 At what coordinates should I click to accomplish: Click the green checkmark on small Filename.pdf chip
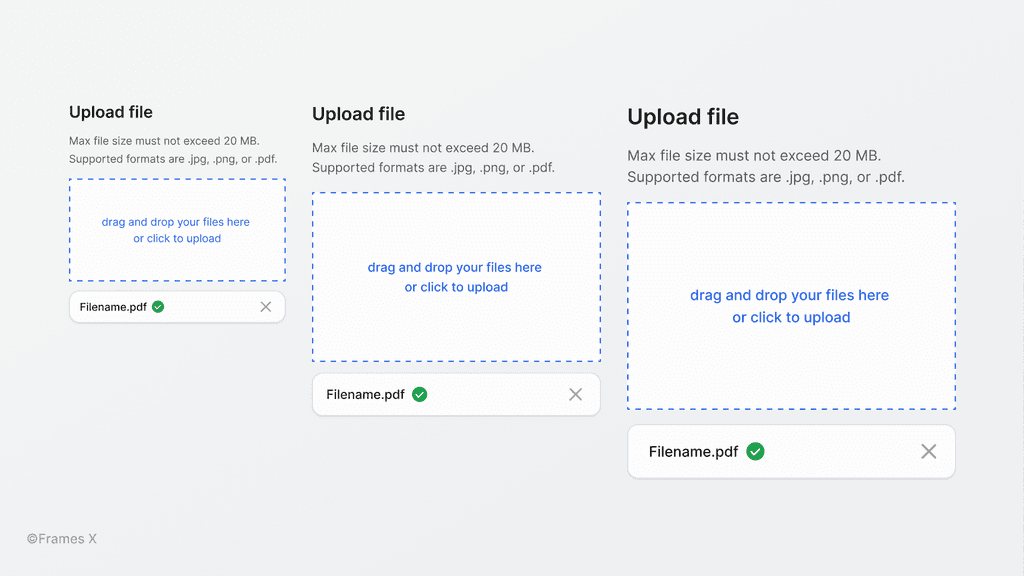click(157, 307)
